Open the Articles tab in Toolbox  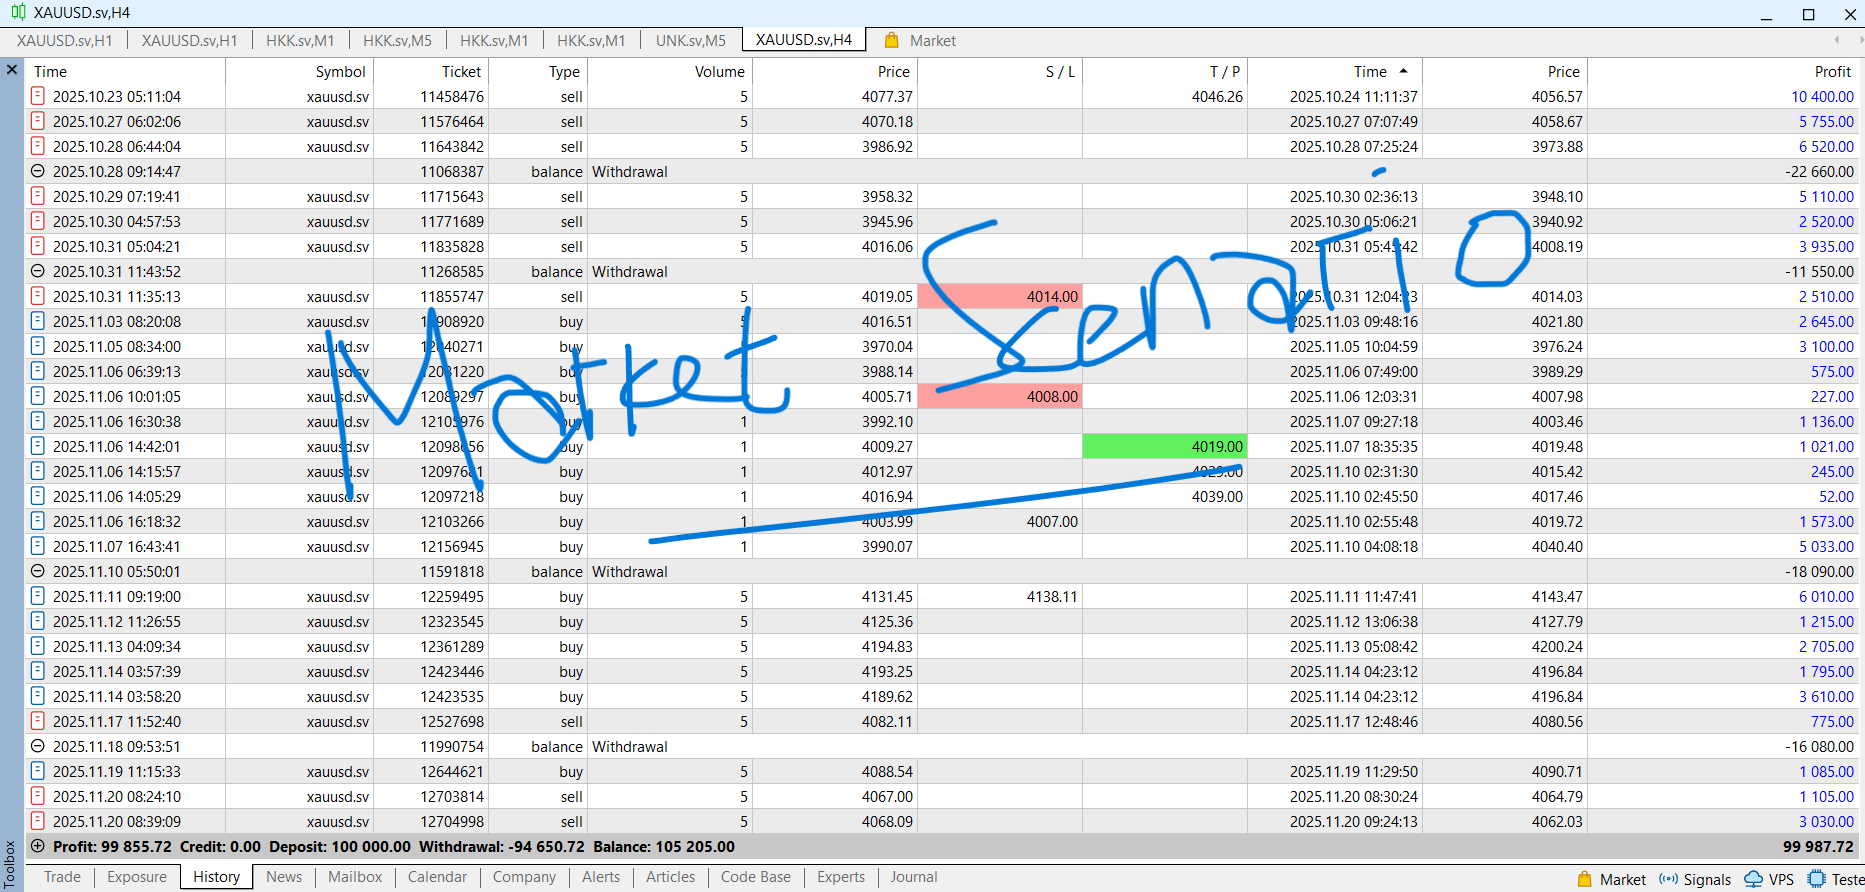tap(670, 877)
